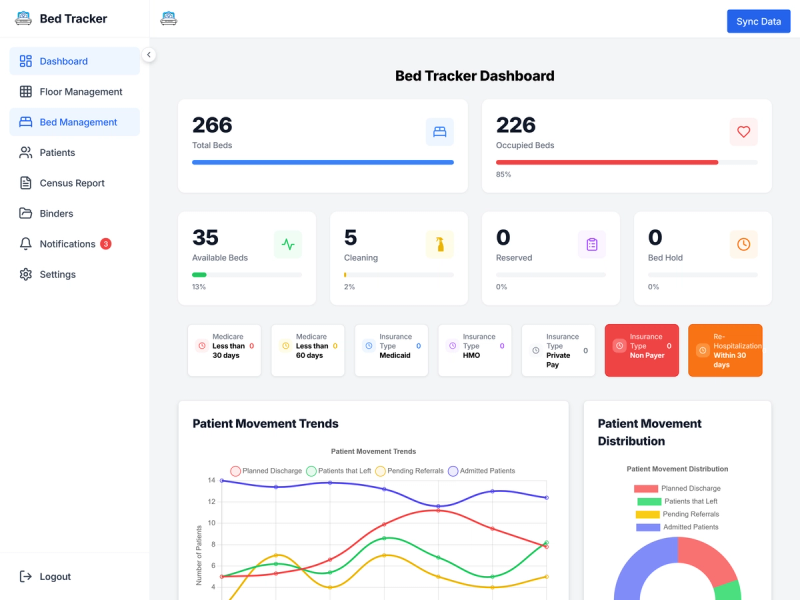
Task: Click the clock icon on Medicare 30 days tile
Action: (x=202, y=346)
